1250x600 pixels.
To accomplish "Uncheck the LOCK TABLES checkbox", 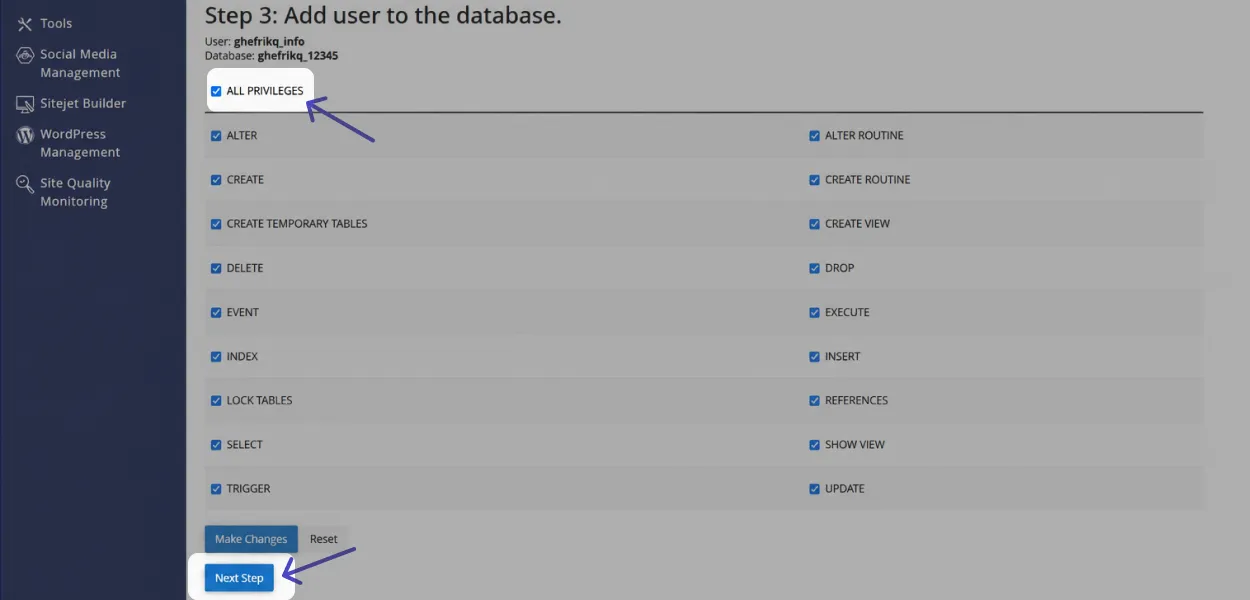I will [216, 400].
